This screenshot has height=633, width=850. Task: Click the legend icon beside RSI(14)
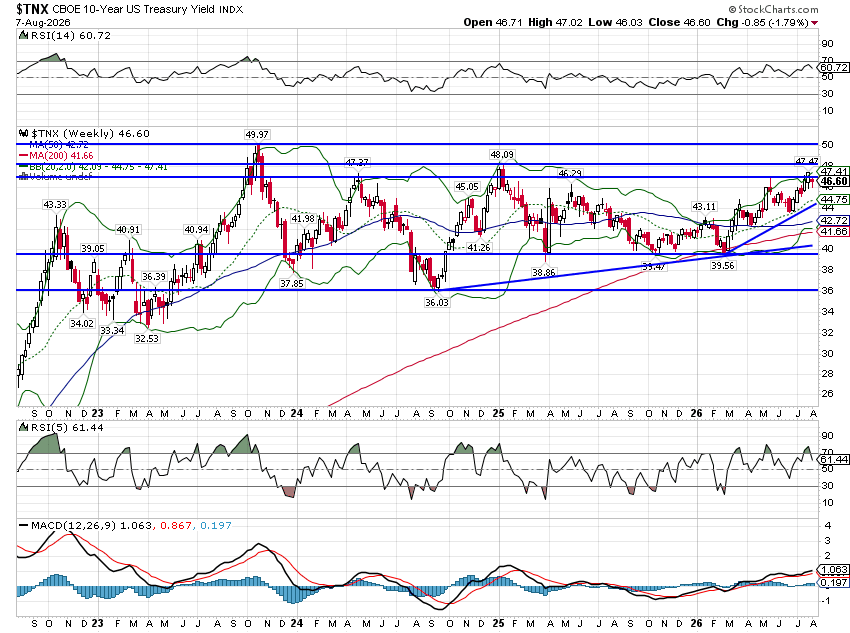[23, 35]
